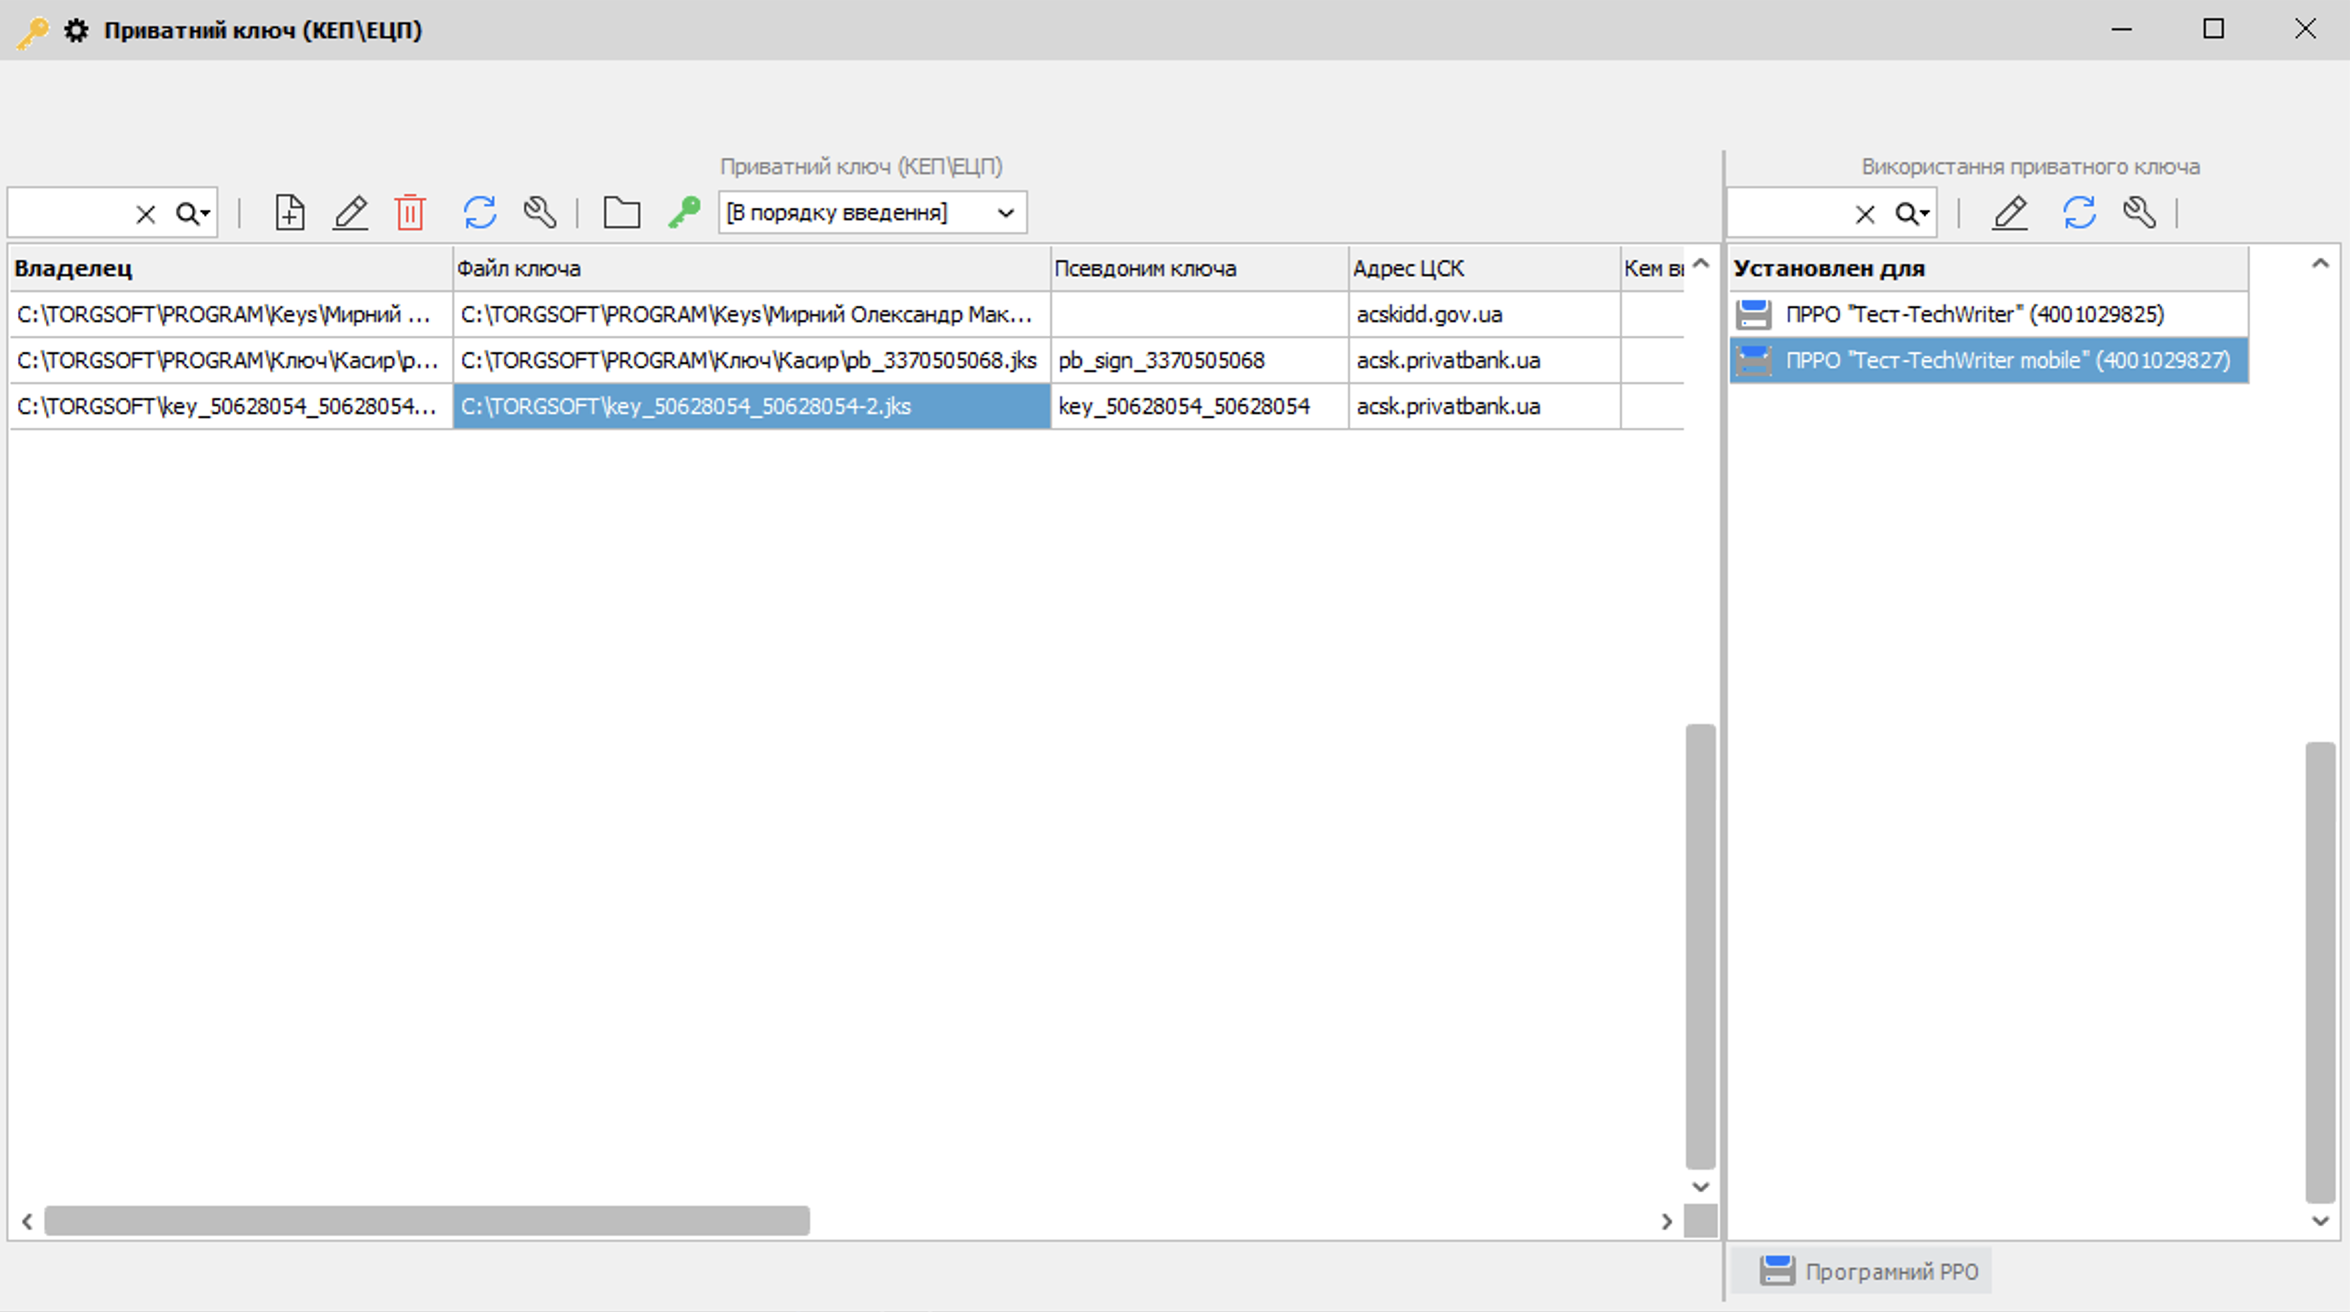The width and height of the screenshot is (2350, 1312).
Task: Select acsk.privatbank.ua in the pb_sign_3370505068 row
Action: click(x=1484, y=360)
